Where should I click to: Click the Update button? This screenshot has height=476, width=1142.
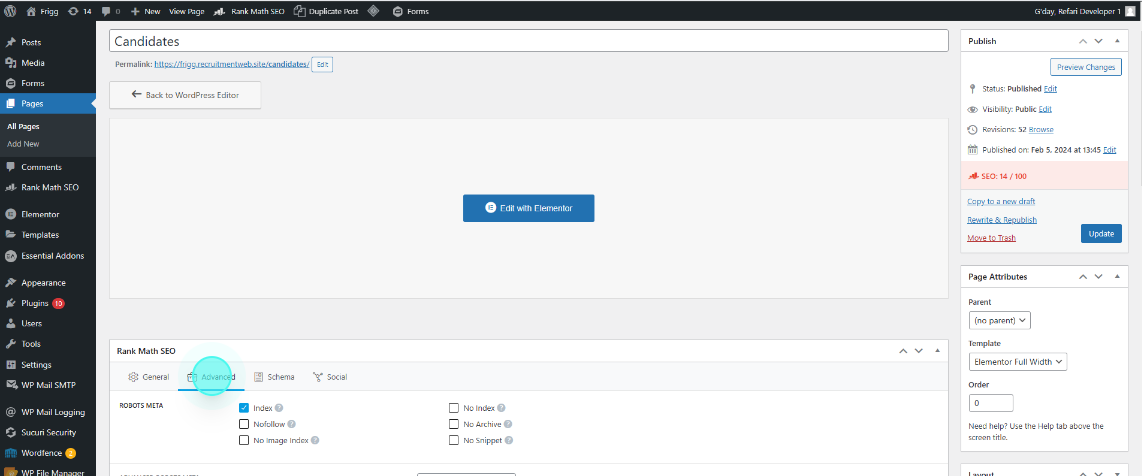tap(1101, 234)
